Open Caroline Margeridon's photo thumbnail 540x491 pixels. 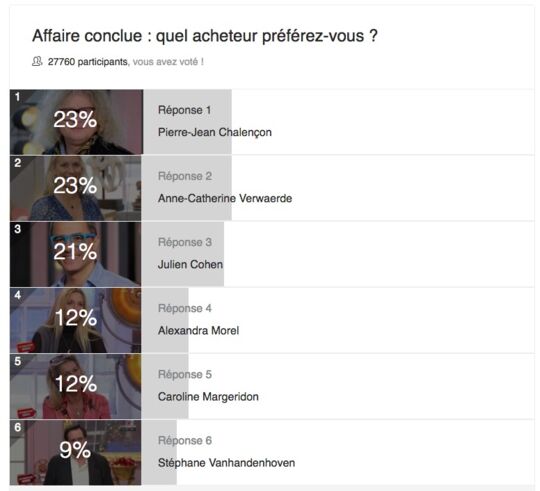[75, 386]
